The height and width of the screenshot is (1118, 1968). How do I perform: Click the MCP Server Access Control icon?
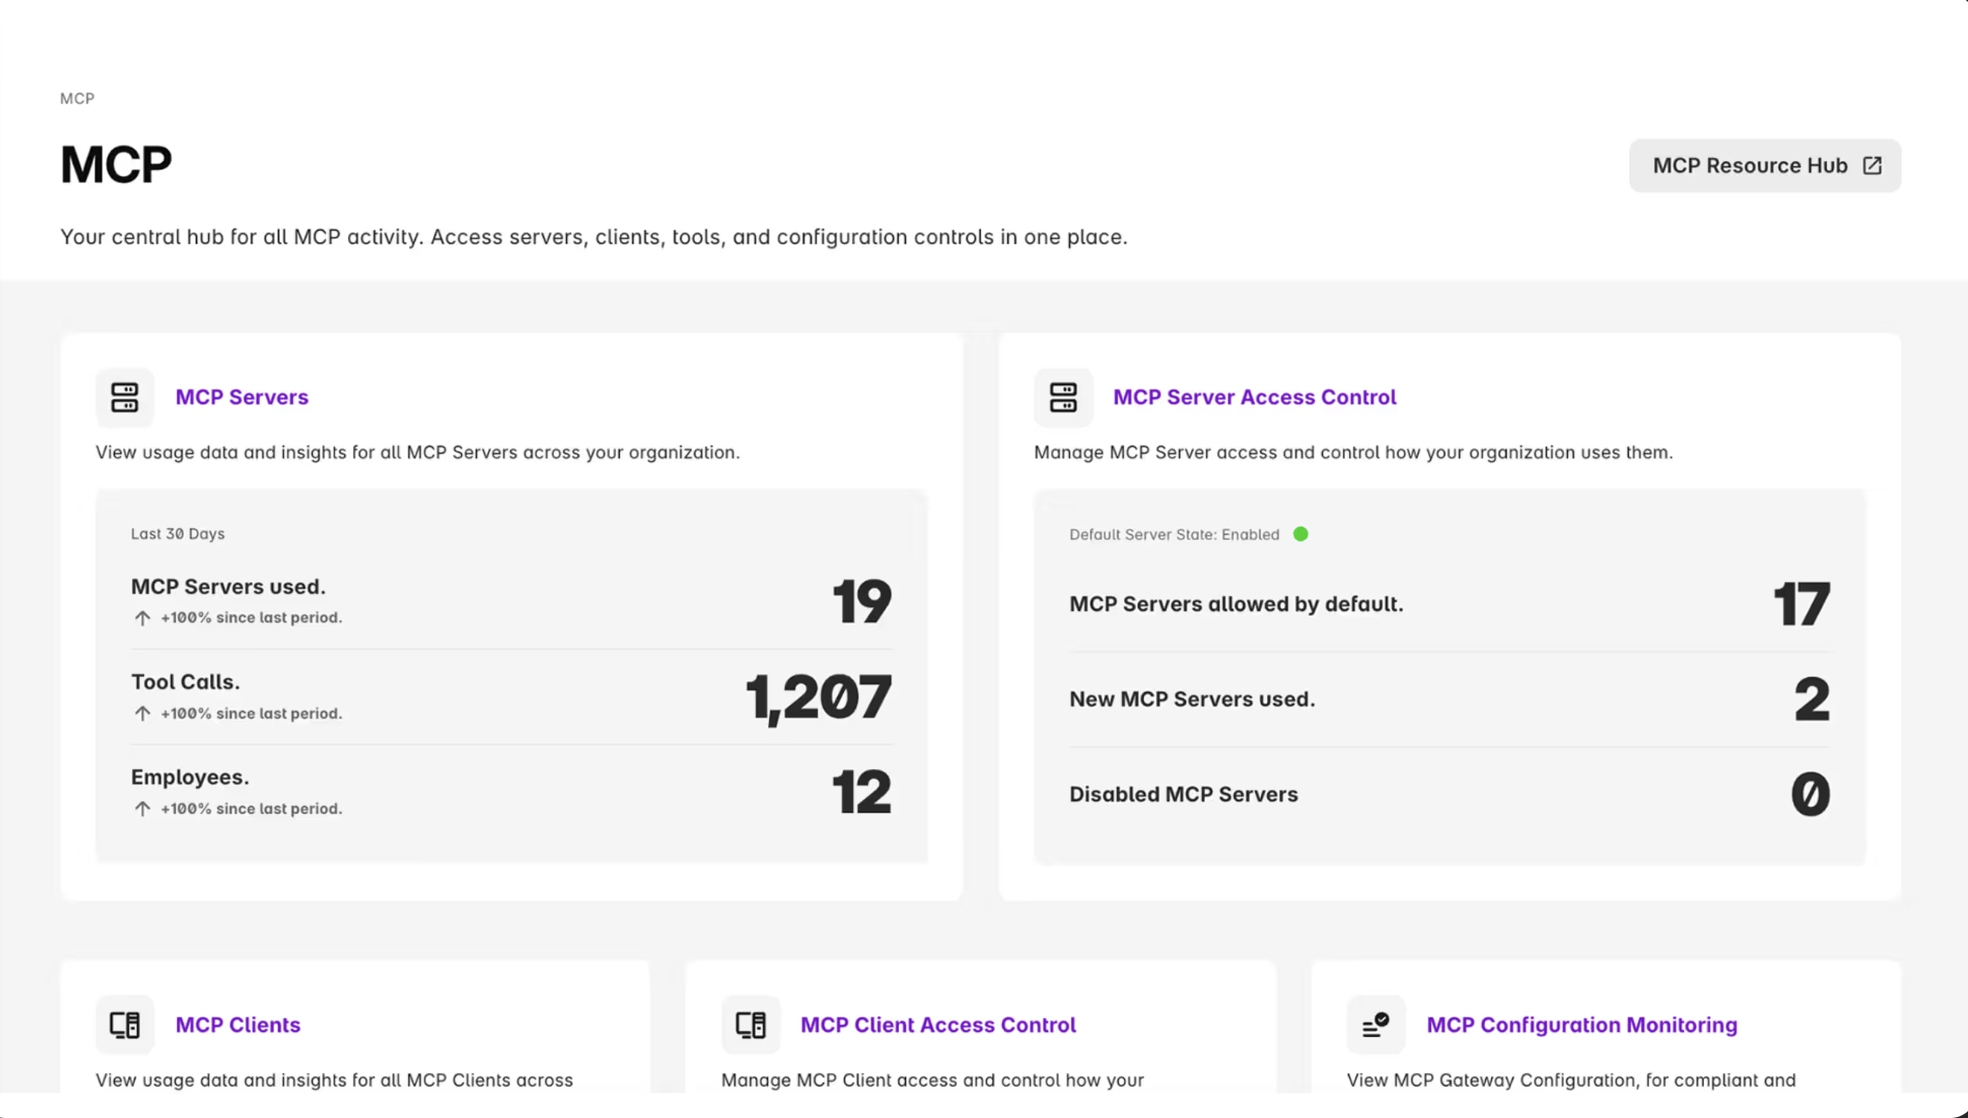[1063, 397]
